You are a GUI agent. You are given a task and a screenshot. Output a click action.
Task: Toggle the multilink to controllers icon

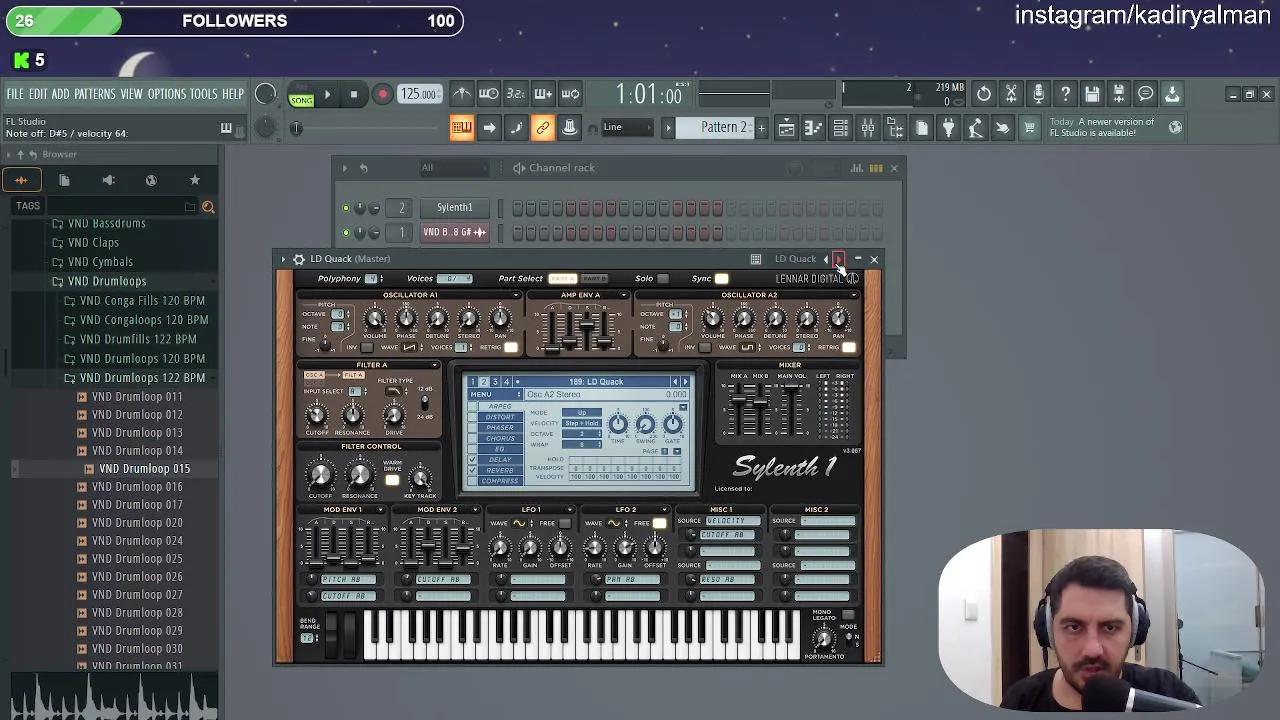542,128
